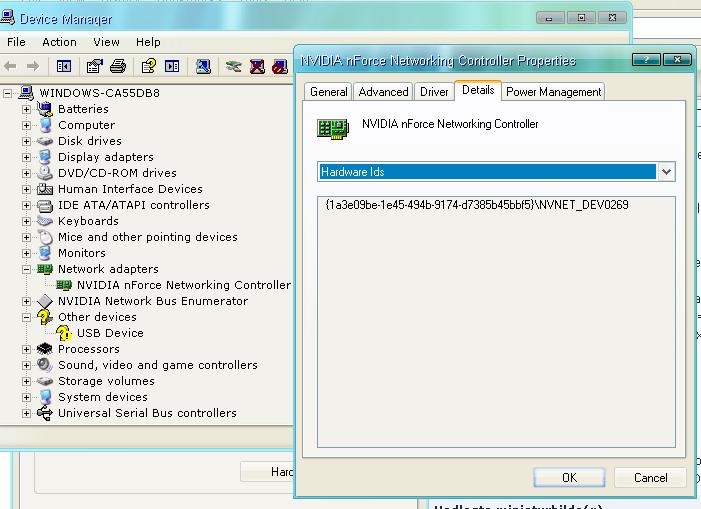The height and width of the screenshot is (509, 701).
Task: Expand the Monitors node
Action: click(26, 253)
